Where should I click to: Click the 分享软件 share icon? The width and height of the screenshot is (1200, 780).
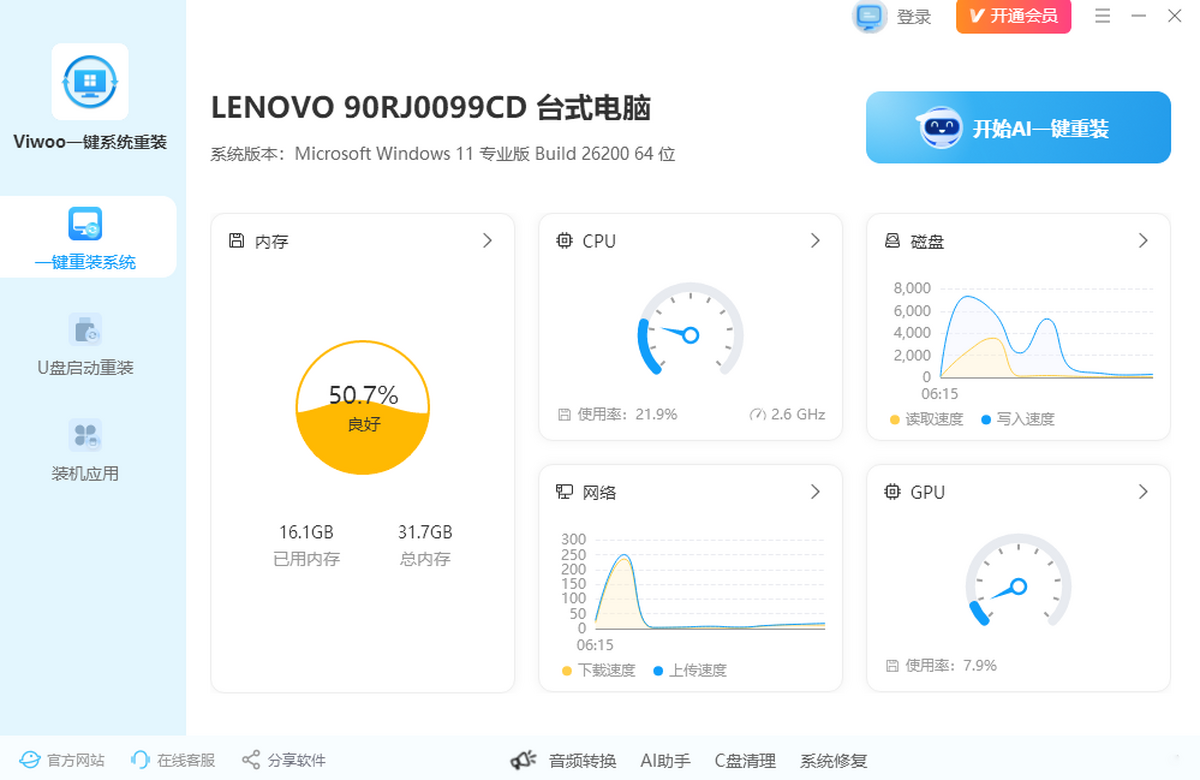[251, 761]
